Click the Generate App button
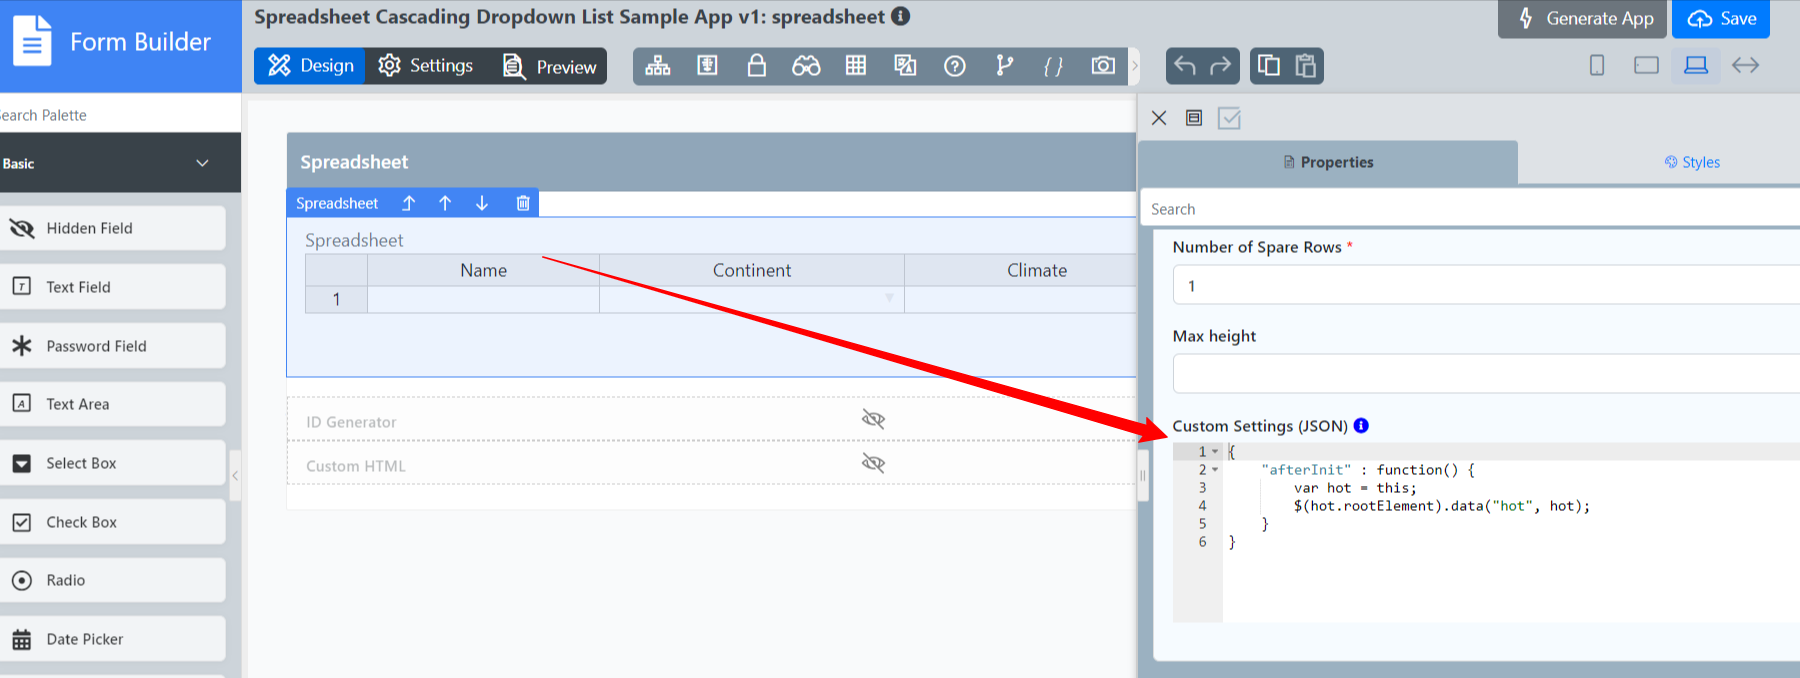 (1582, 19)
